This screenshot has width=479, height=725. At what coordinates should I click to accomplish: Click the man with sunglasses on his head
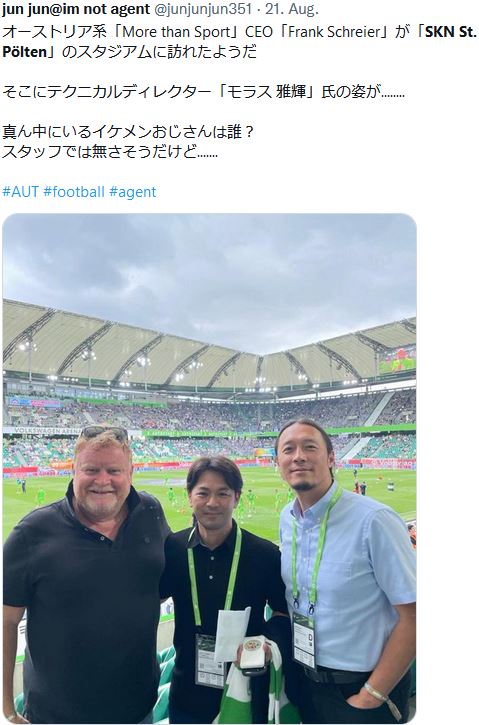86,573
